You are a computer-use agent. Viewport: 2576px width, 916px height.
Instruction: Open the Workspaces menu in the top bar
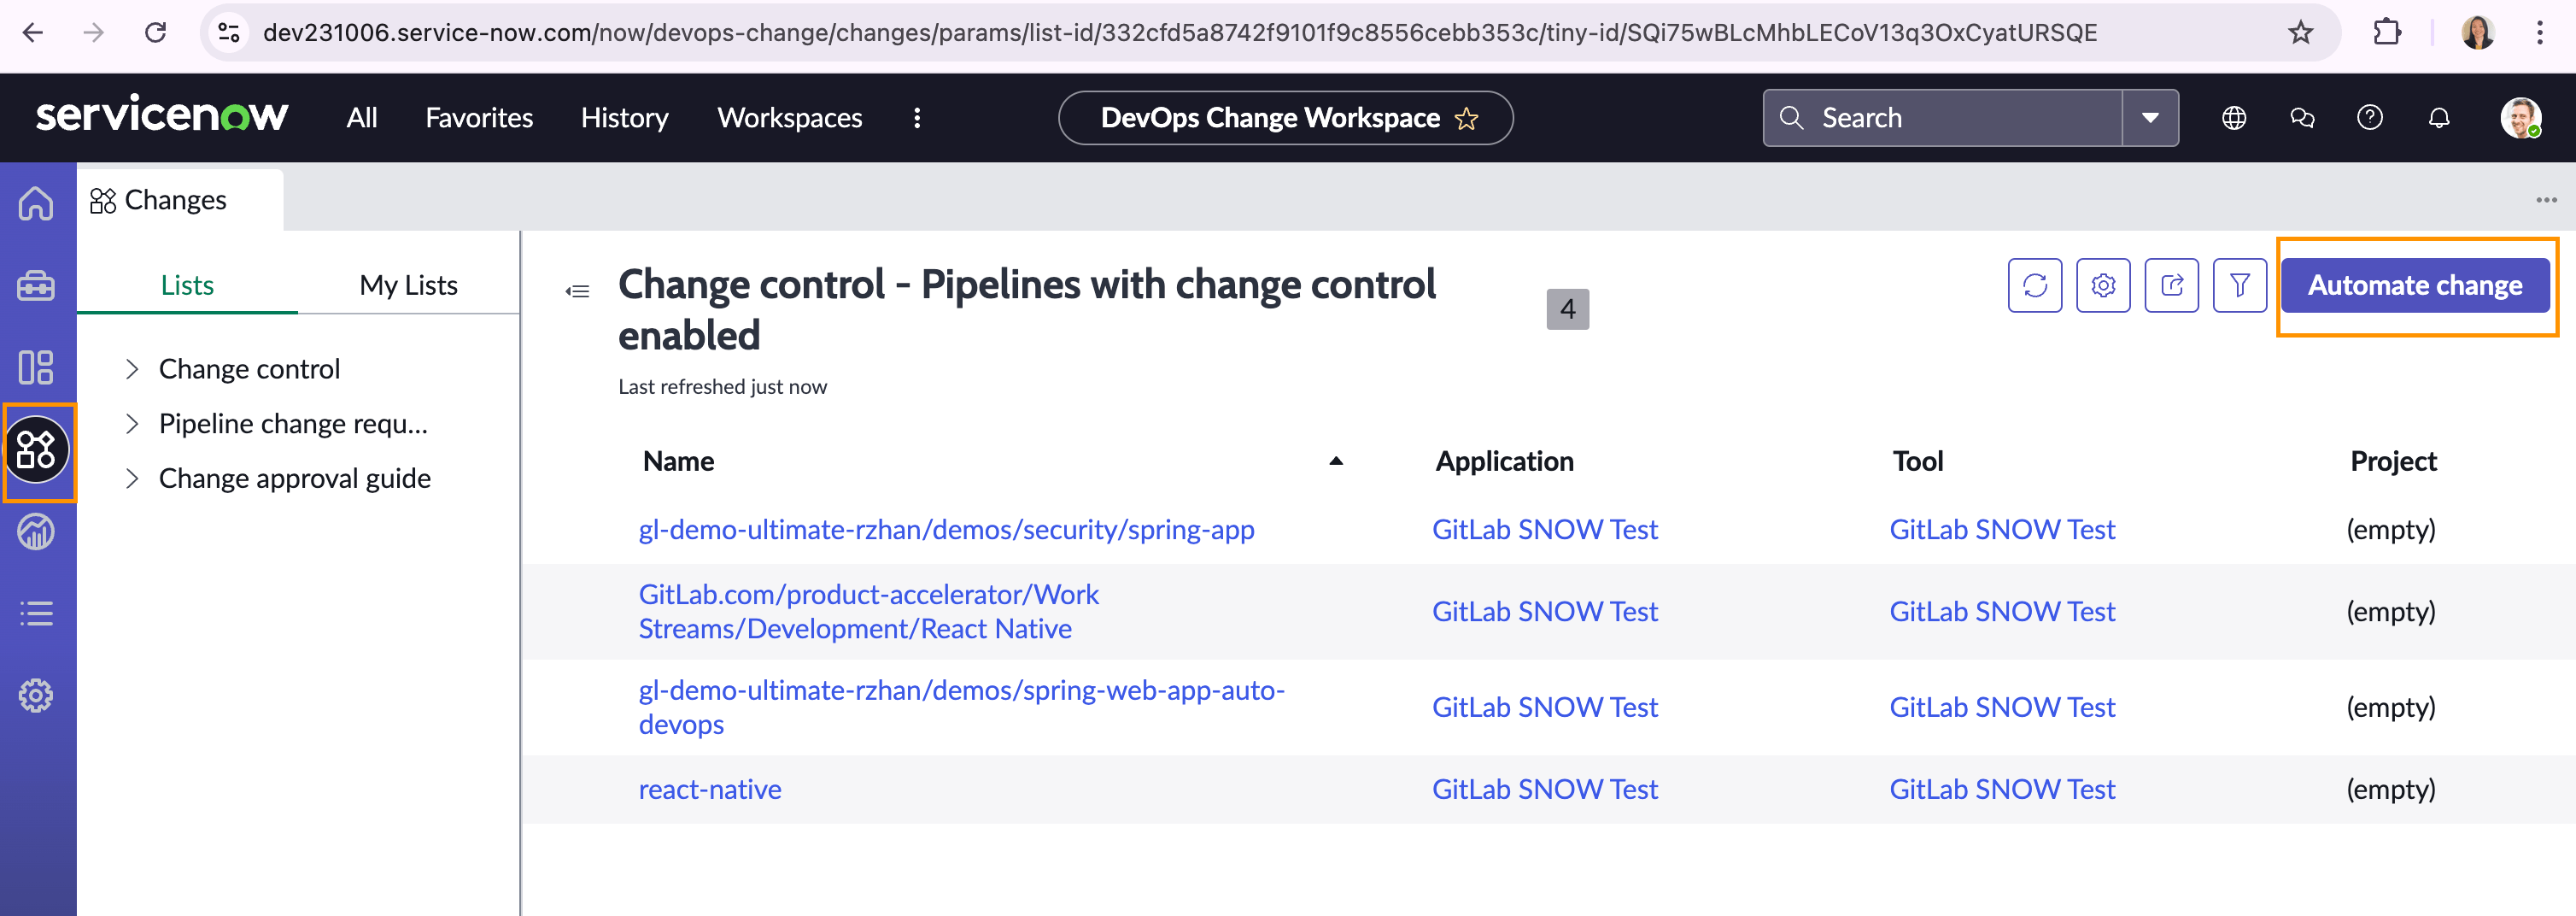789,117
